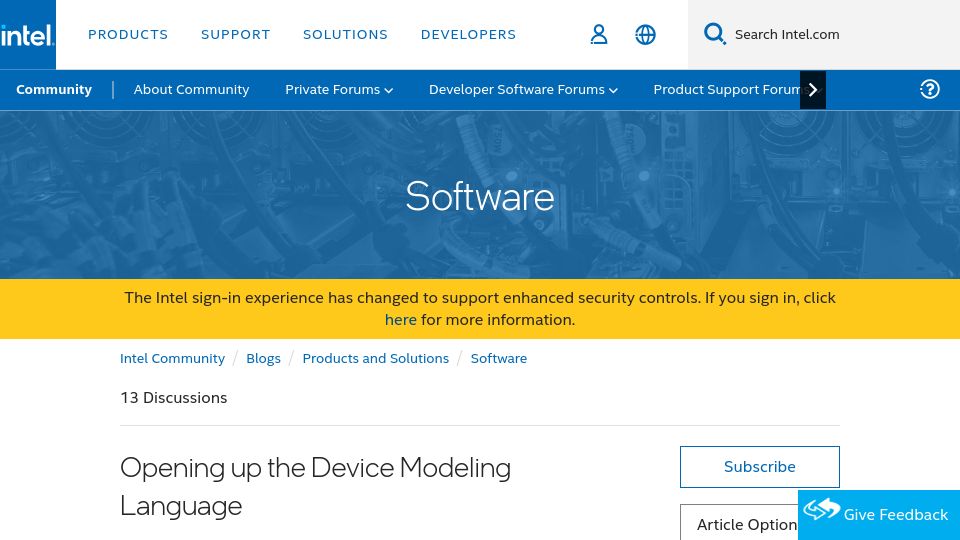Image resolution: width=960 pixels, height=540 pixels.
Task: Open the Support menu
Action: pyautogui.click(x=236, y=35)
